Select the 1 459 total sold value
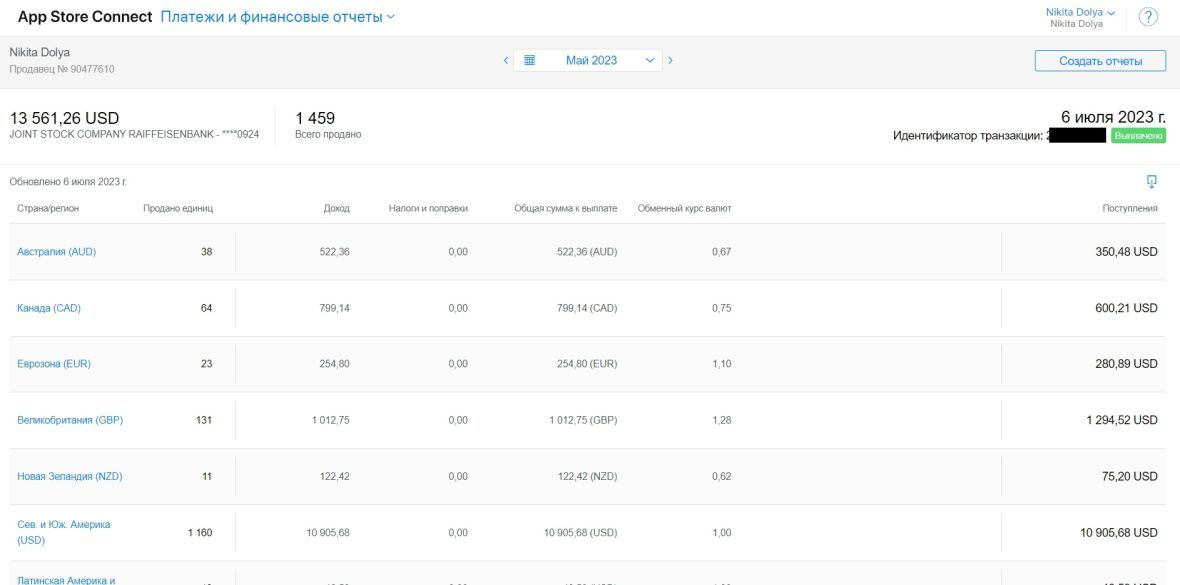This screenshot has width=1180, height=585. click(315, 118)
